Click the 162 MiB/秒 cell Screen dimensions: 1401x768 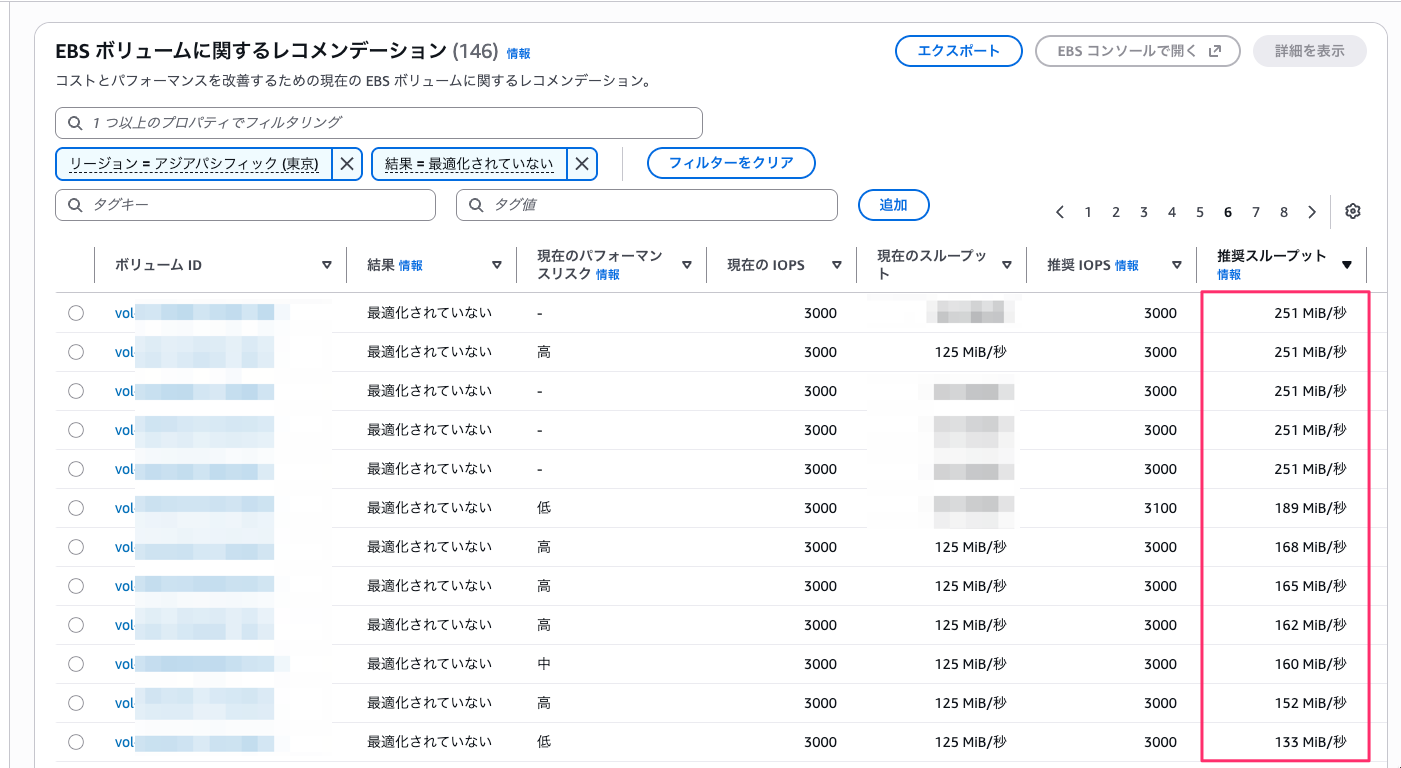click(x=1310, y=625)
